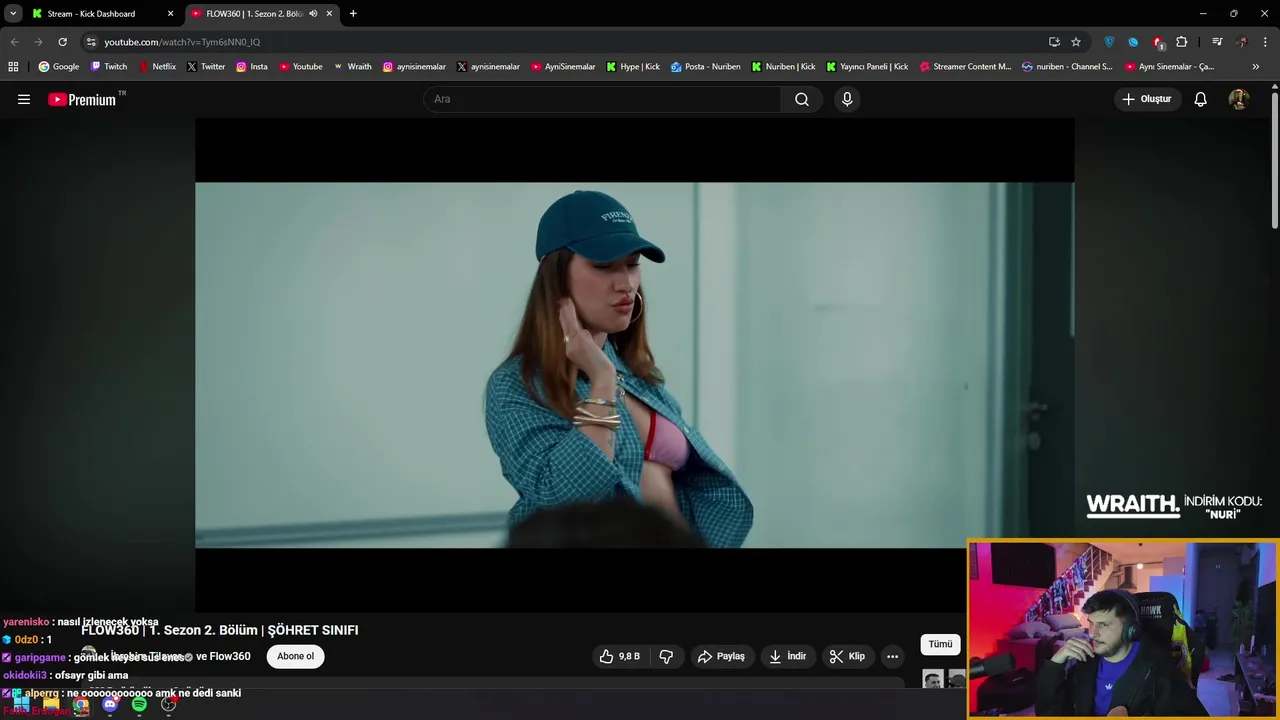The height and width of the screenshot is (720, 1280).
Task: Open Spotify from the taskbar
Action: (x=139, y=705)
